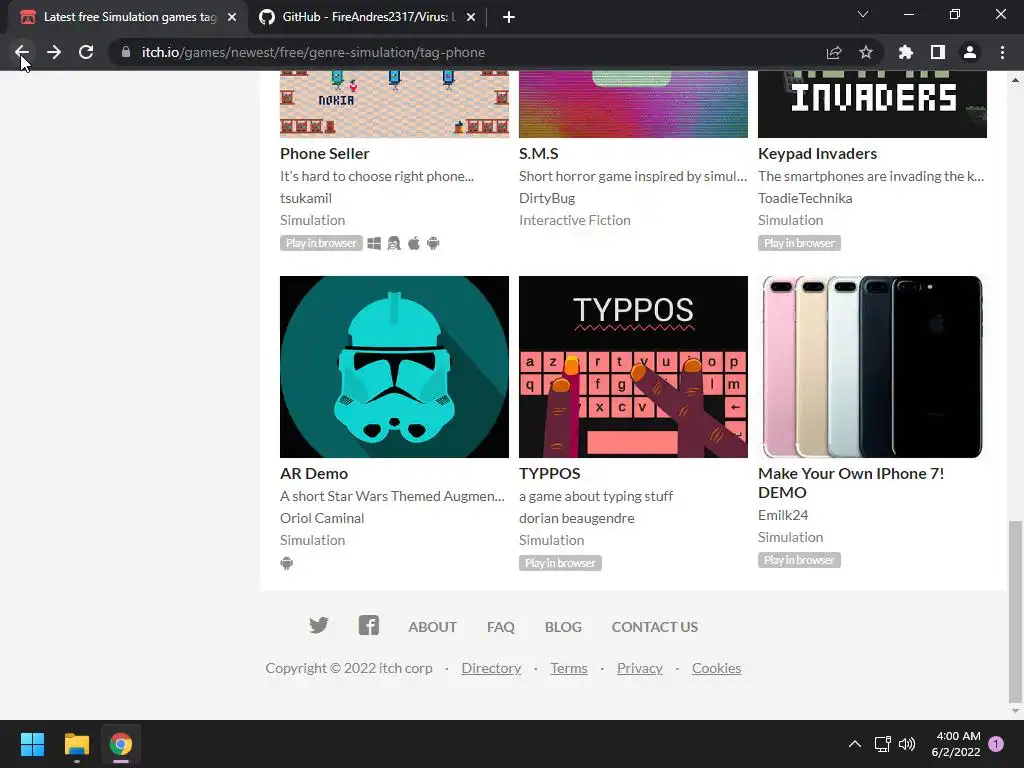
Task: Switch to the GitHub FireAndres2317/Virus tab
Action: coord(368,17)
